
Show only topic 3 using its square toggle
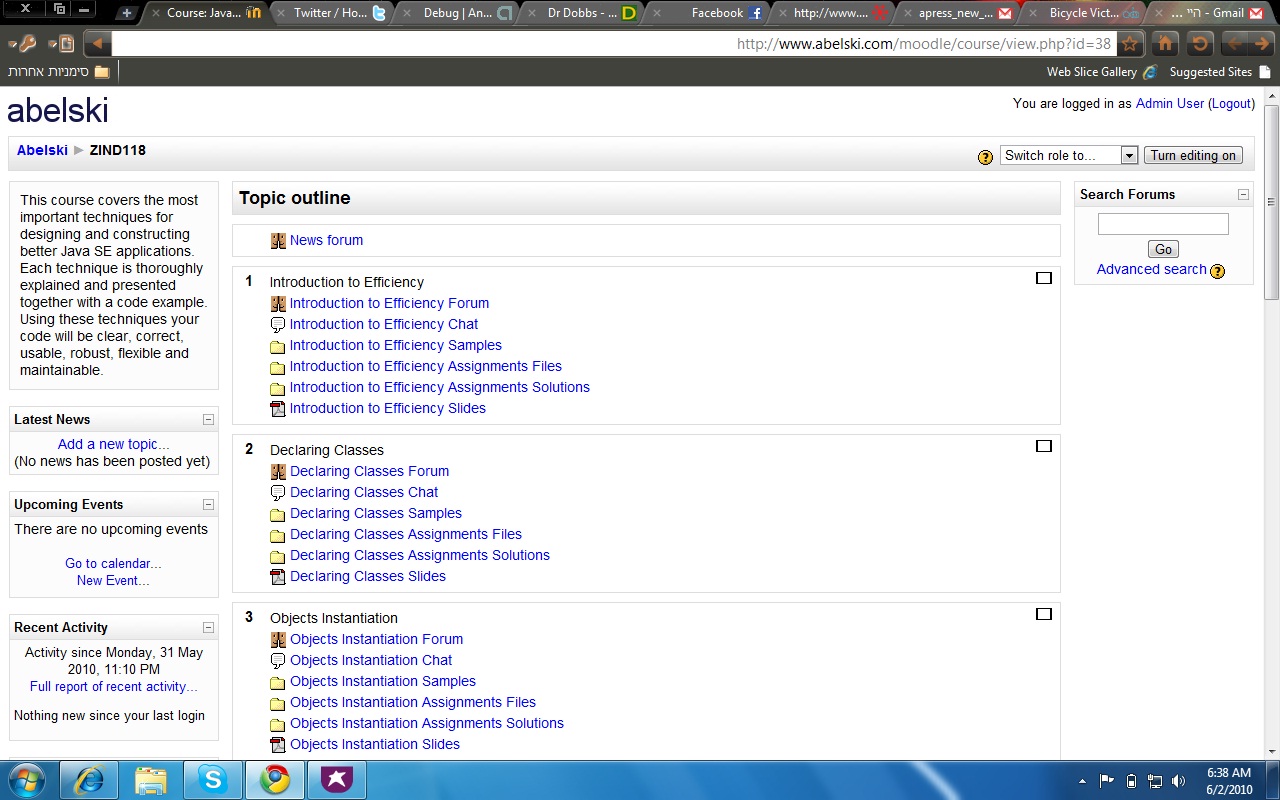coord(1044,614)
